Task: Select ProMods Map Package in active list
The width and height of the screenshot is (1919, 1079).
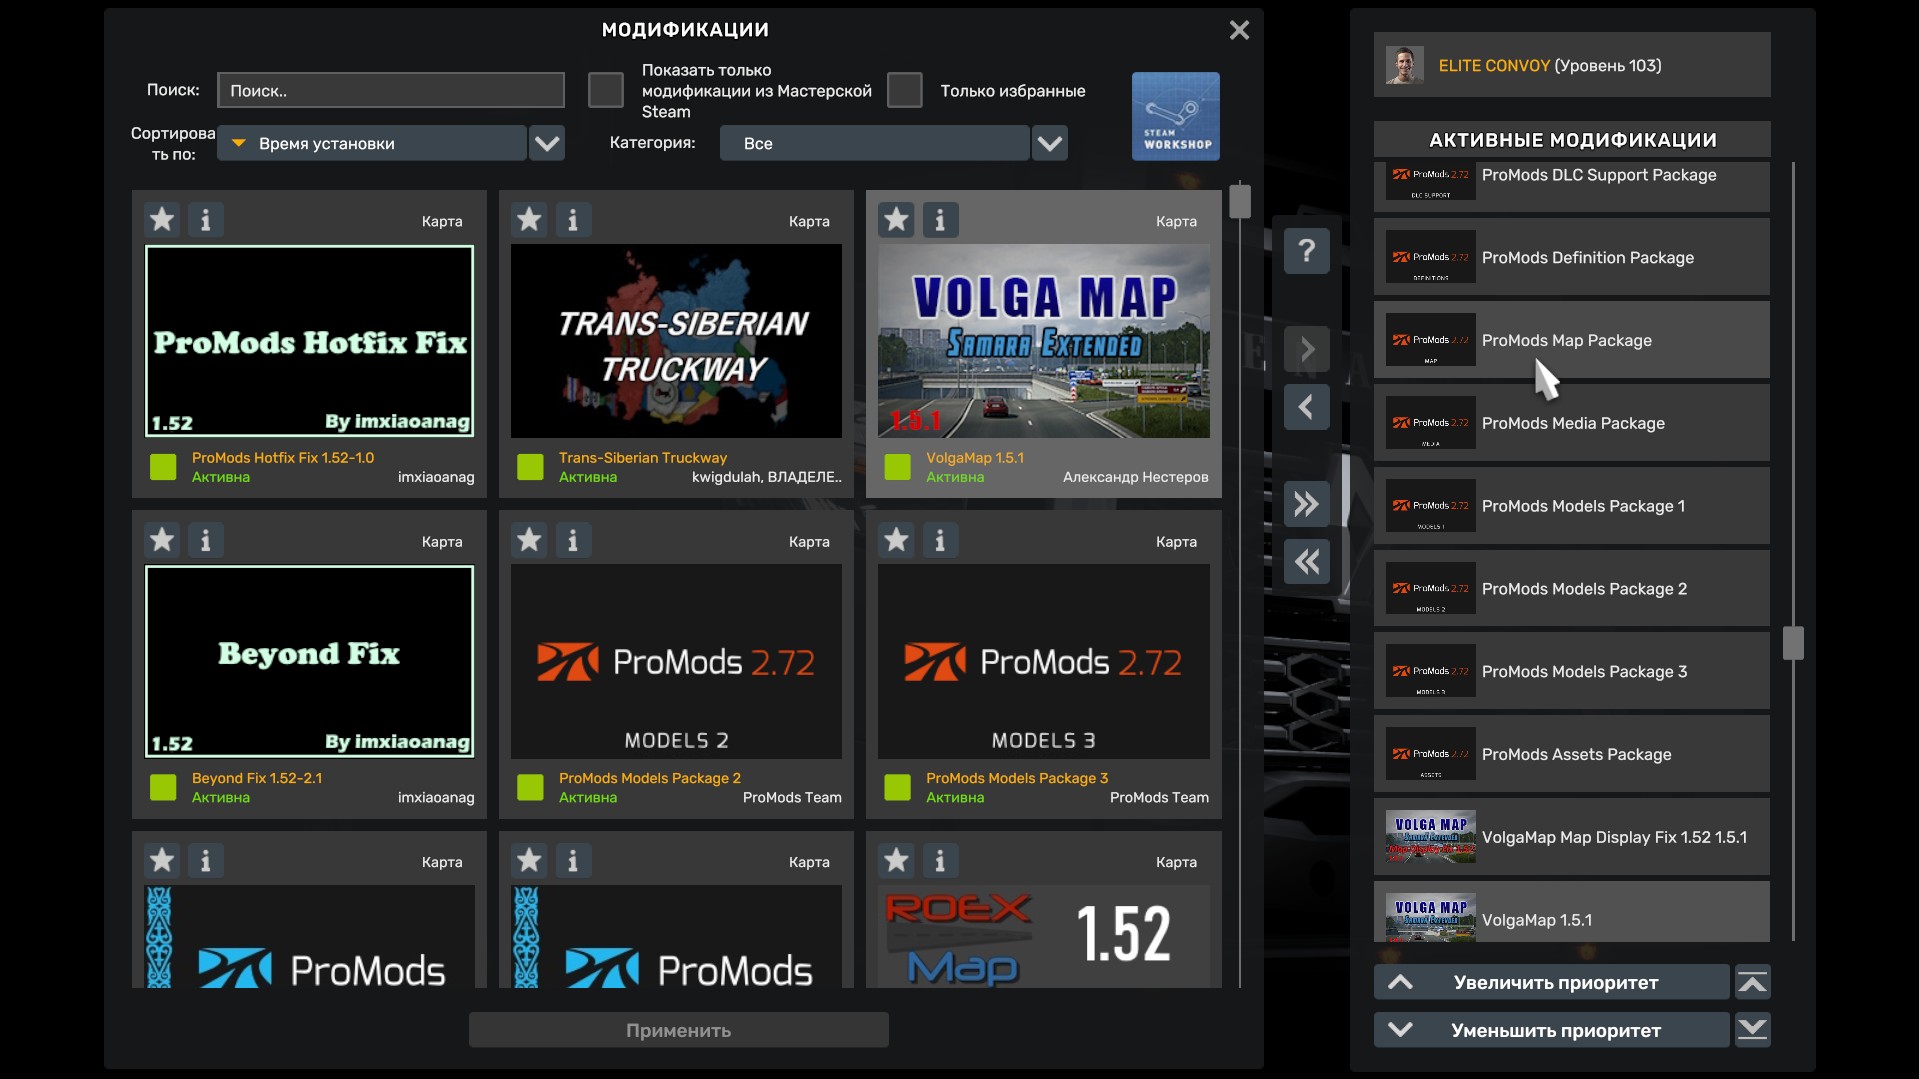Action: click(1572, 340)
